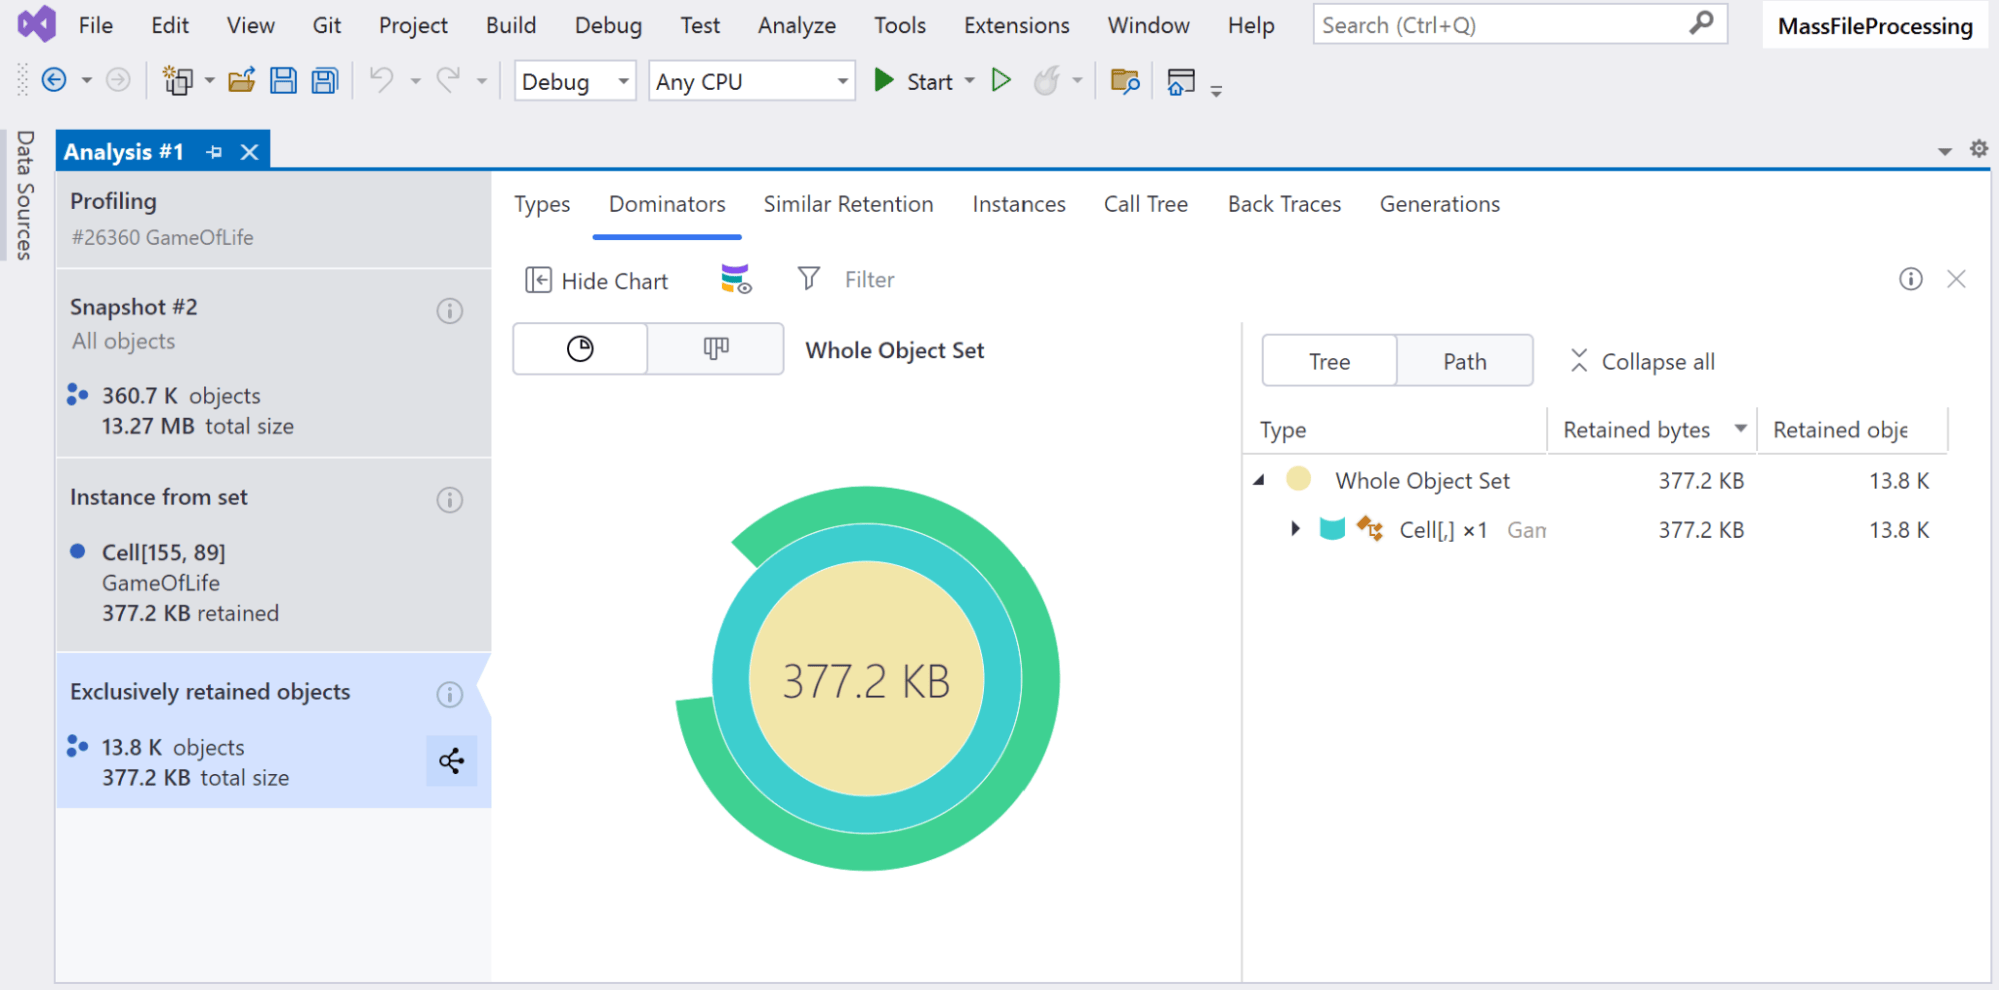Open the Any CPU platform dropdown

tap(752, 82)
